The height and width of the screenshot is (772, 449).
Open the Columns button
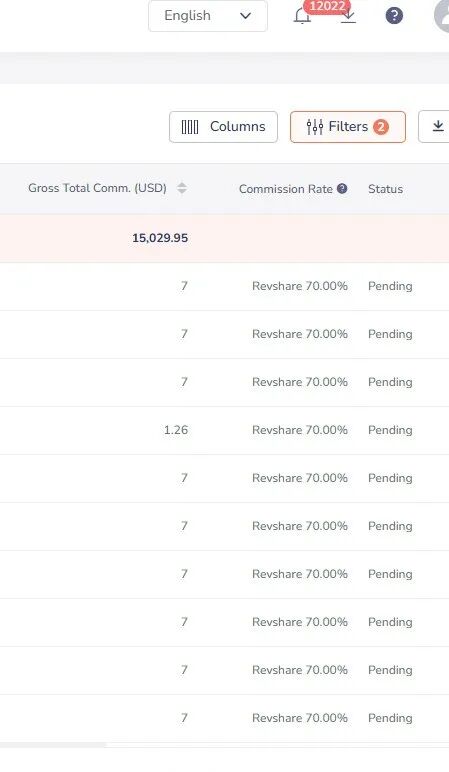224,127
